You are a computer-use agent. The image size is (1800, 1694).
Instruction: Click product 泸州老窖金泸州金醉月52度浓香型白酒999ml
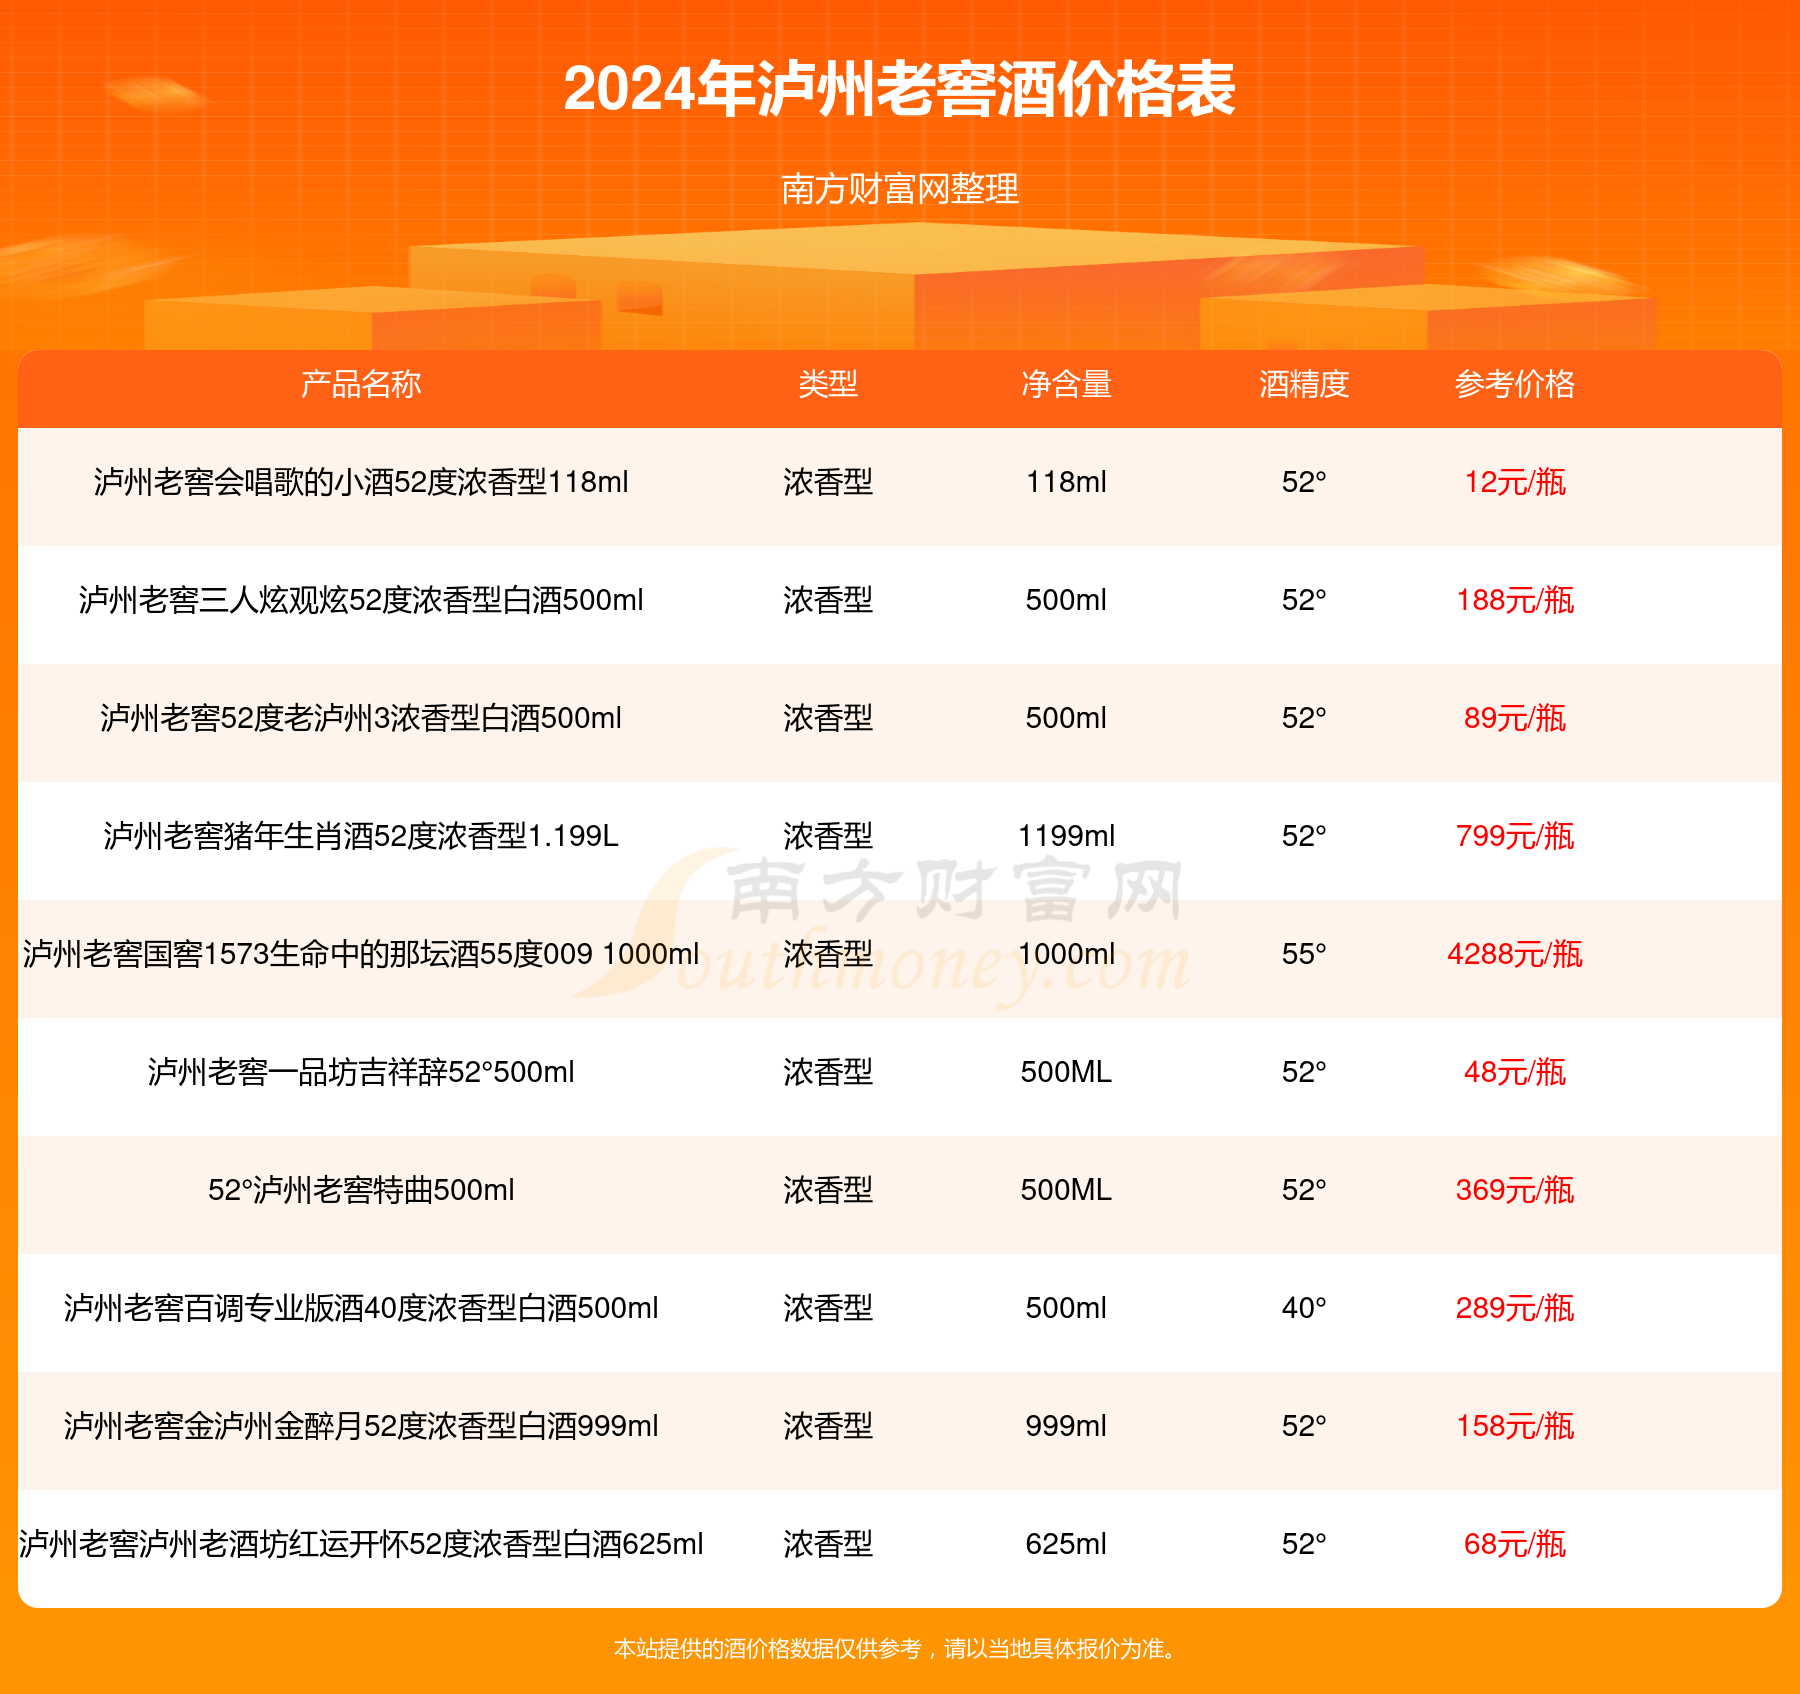click(361, 1426)
